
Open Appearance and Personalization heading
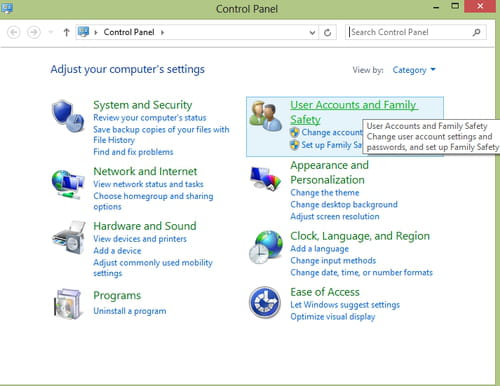(329, 173)
